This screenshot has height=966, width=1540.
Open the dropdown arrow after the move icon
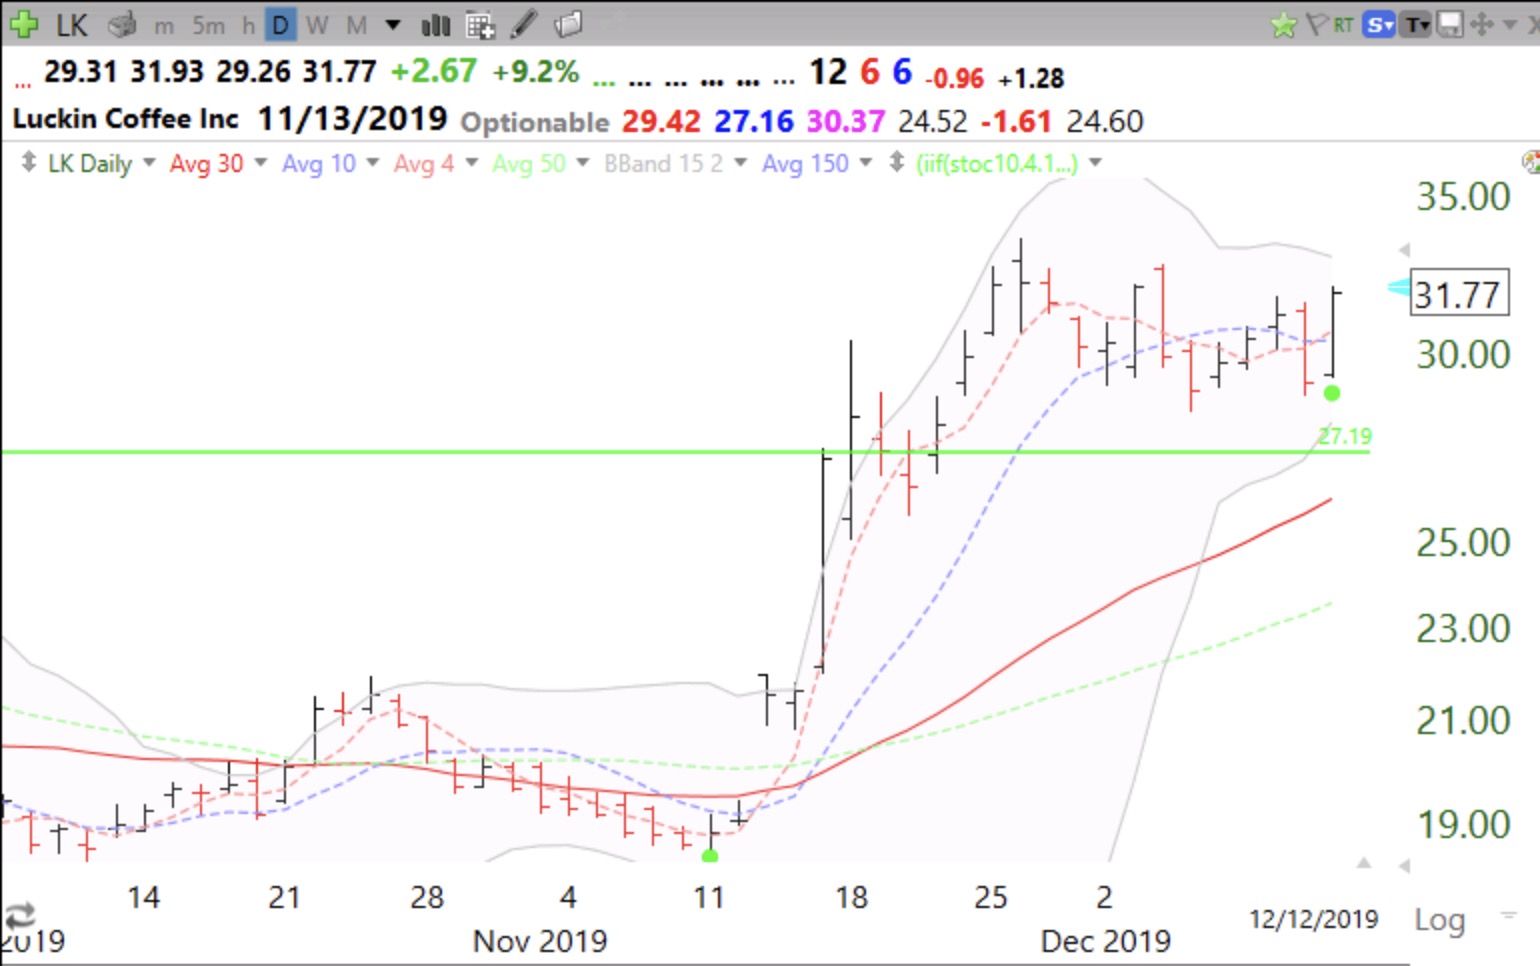click(x=1509, y=25)
